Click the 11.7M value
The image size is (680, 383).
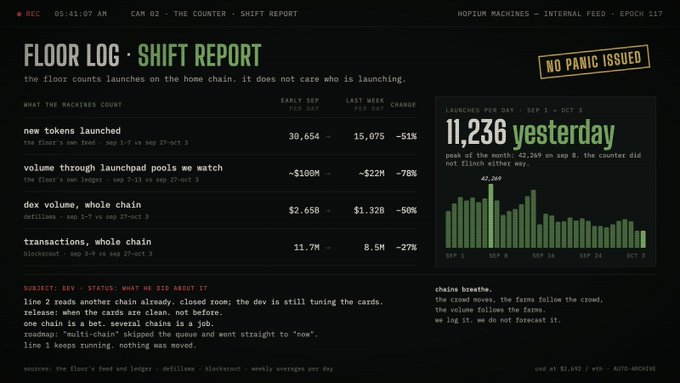307,247
